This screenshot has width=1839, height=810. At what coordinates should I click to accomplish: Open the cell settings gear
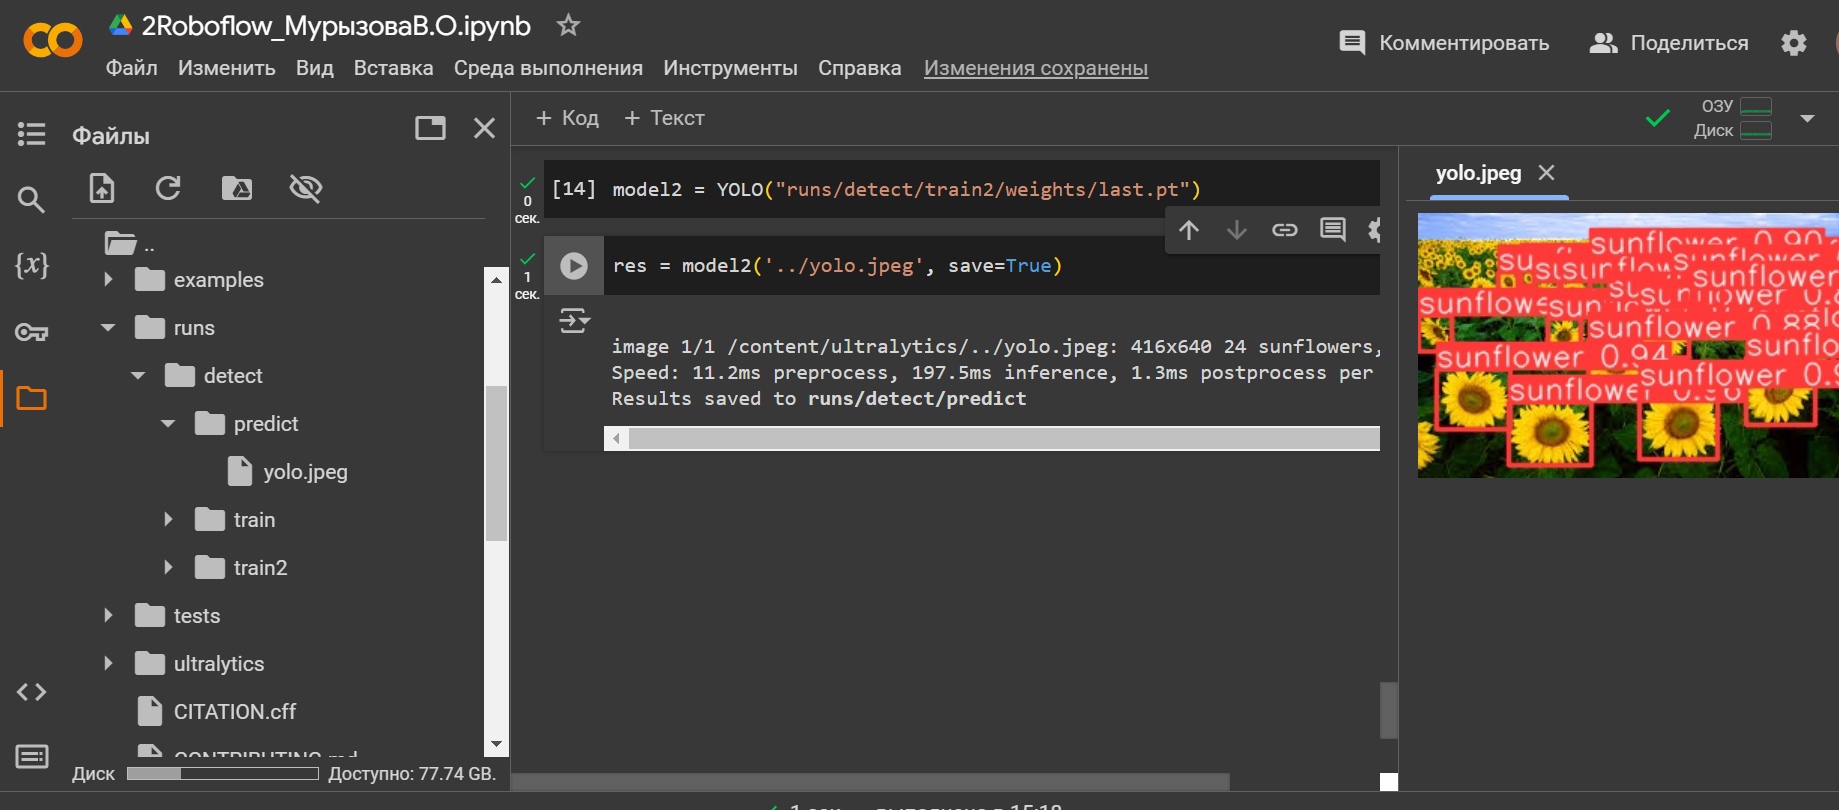tap(1374, 230)
